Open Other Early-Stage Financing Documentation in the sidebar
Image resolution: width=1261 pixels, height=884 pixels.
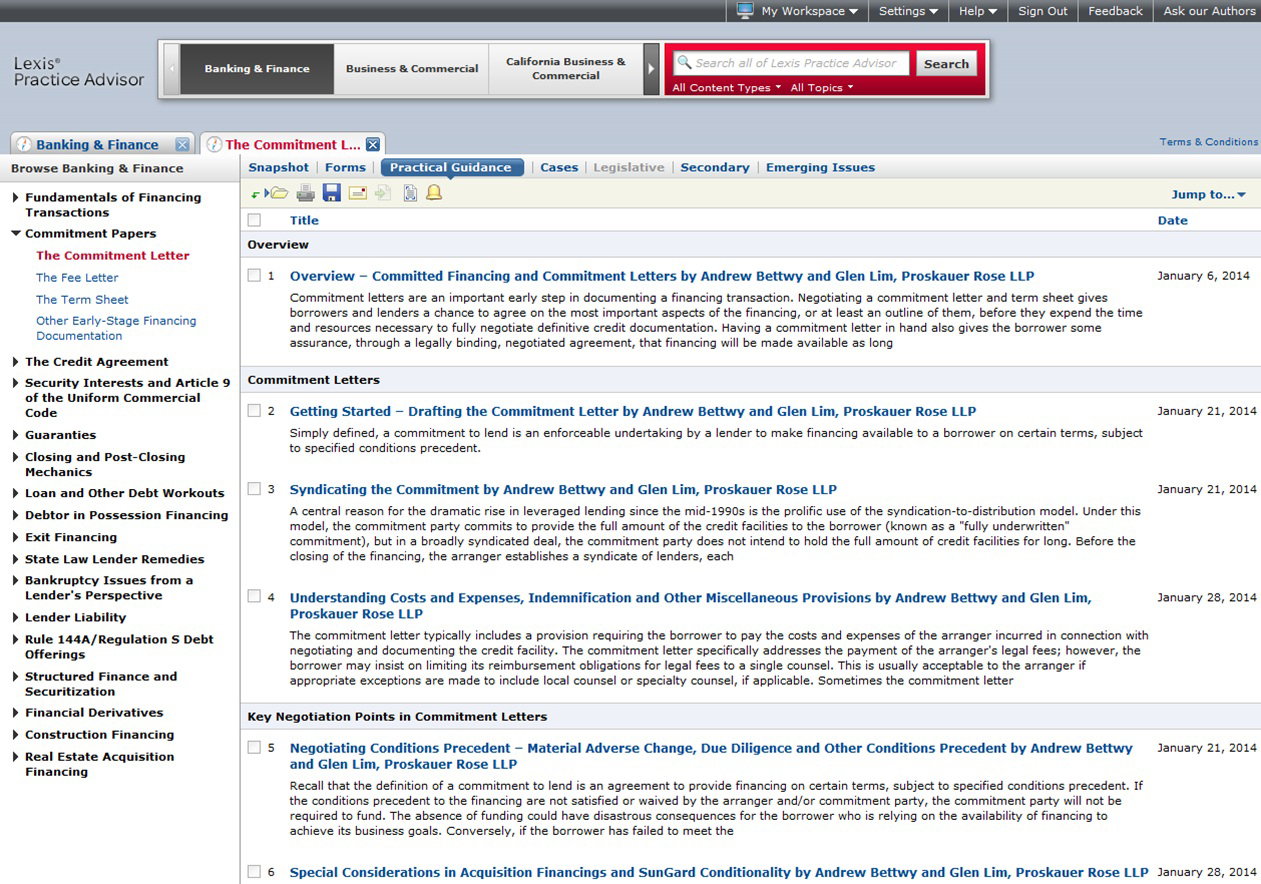point(116,329)
